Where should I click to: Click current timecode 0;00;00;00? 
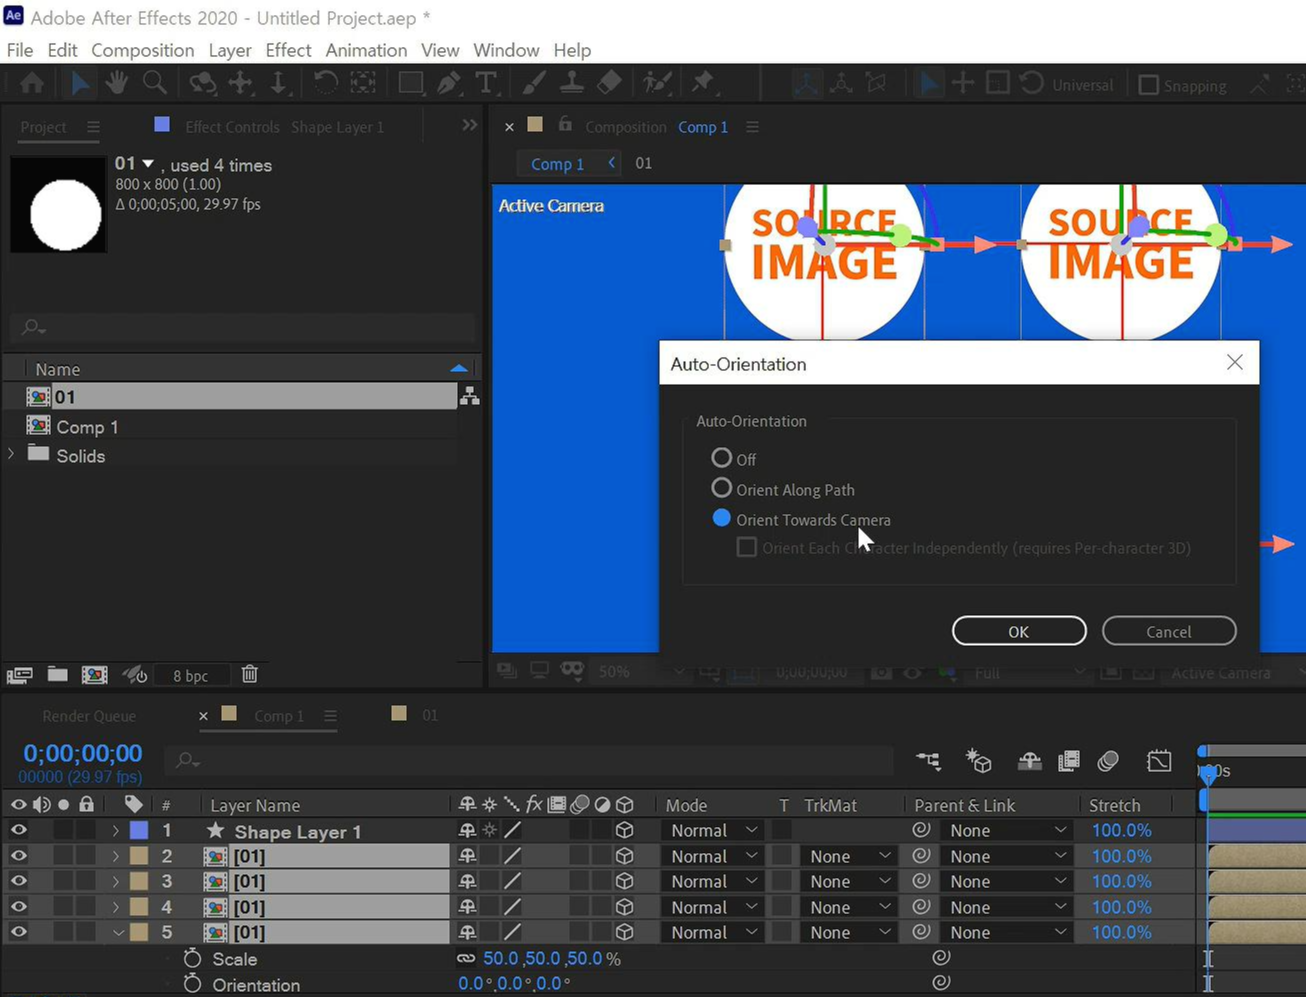click(x=83, y=753)
